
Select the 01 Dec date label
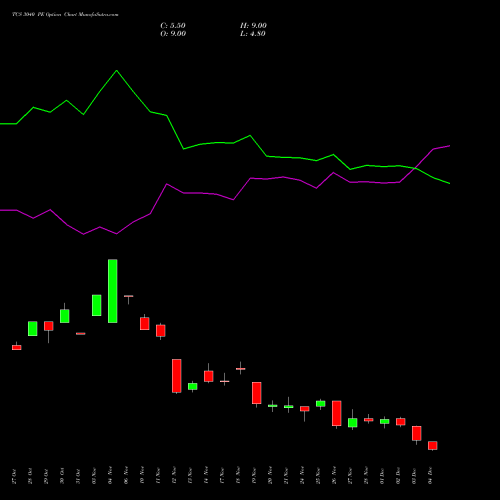(382, 476)
